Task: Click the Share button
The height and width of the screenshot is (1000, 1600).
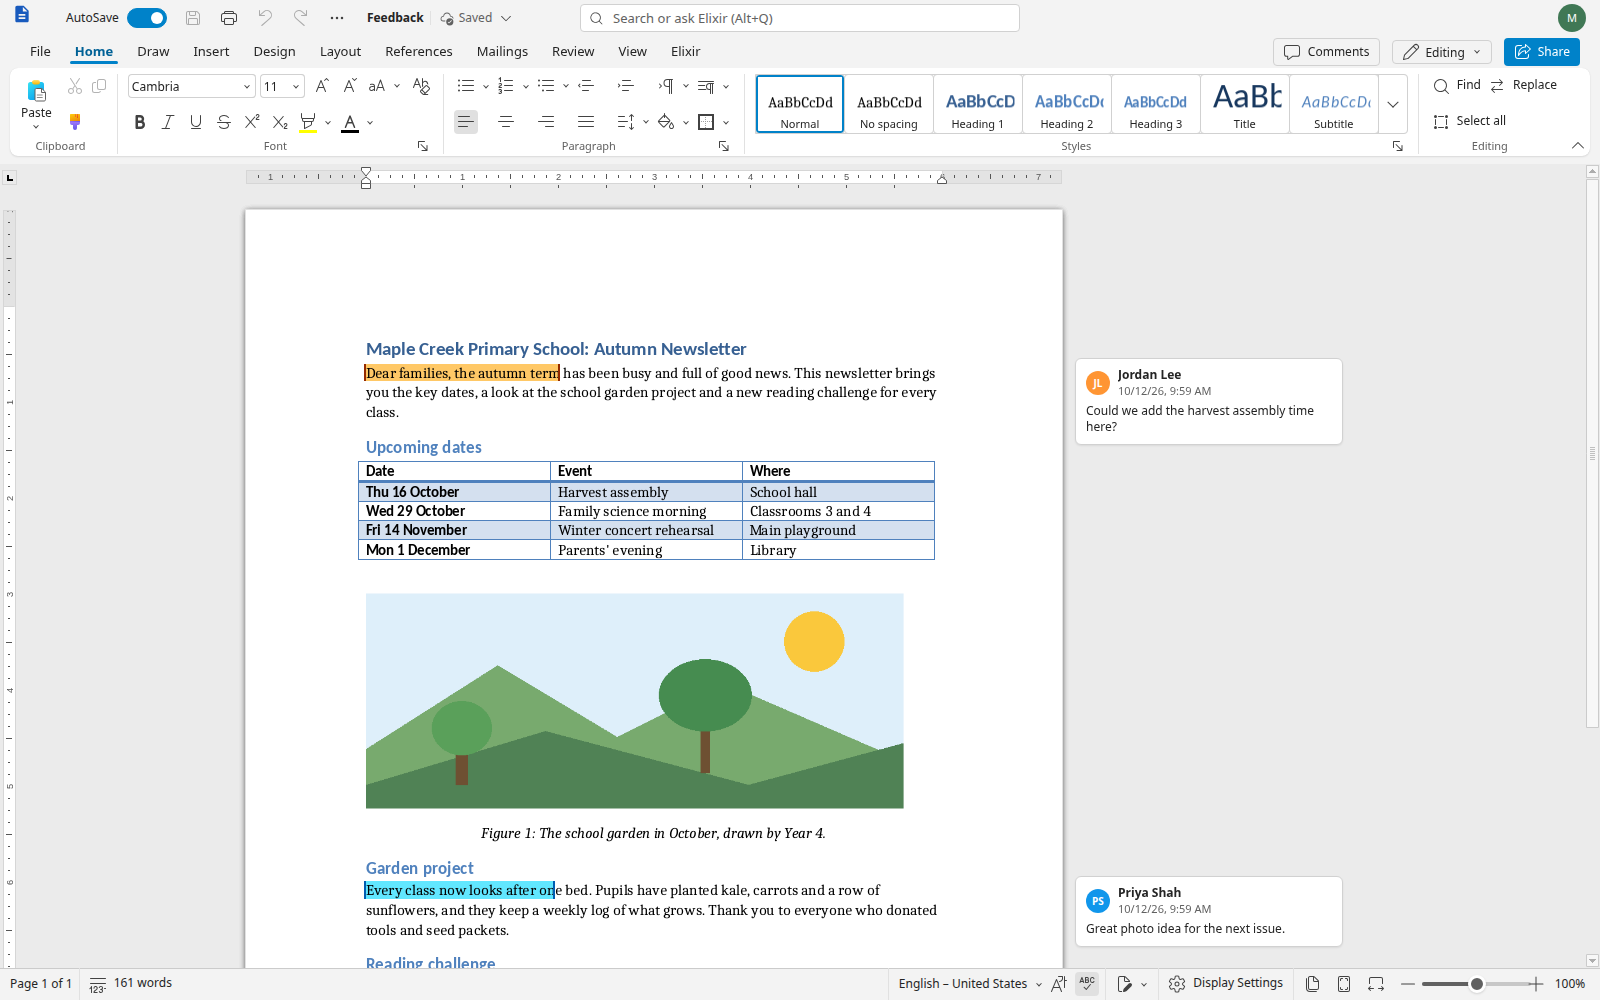Action: pos(1542,52)
